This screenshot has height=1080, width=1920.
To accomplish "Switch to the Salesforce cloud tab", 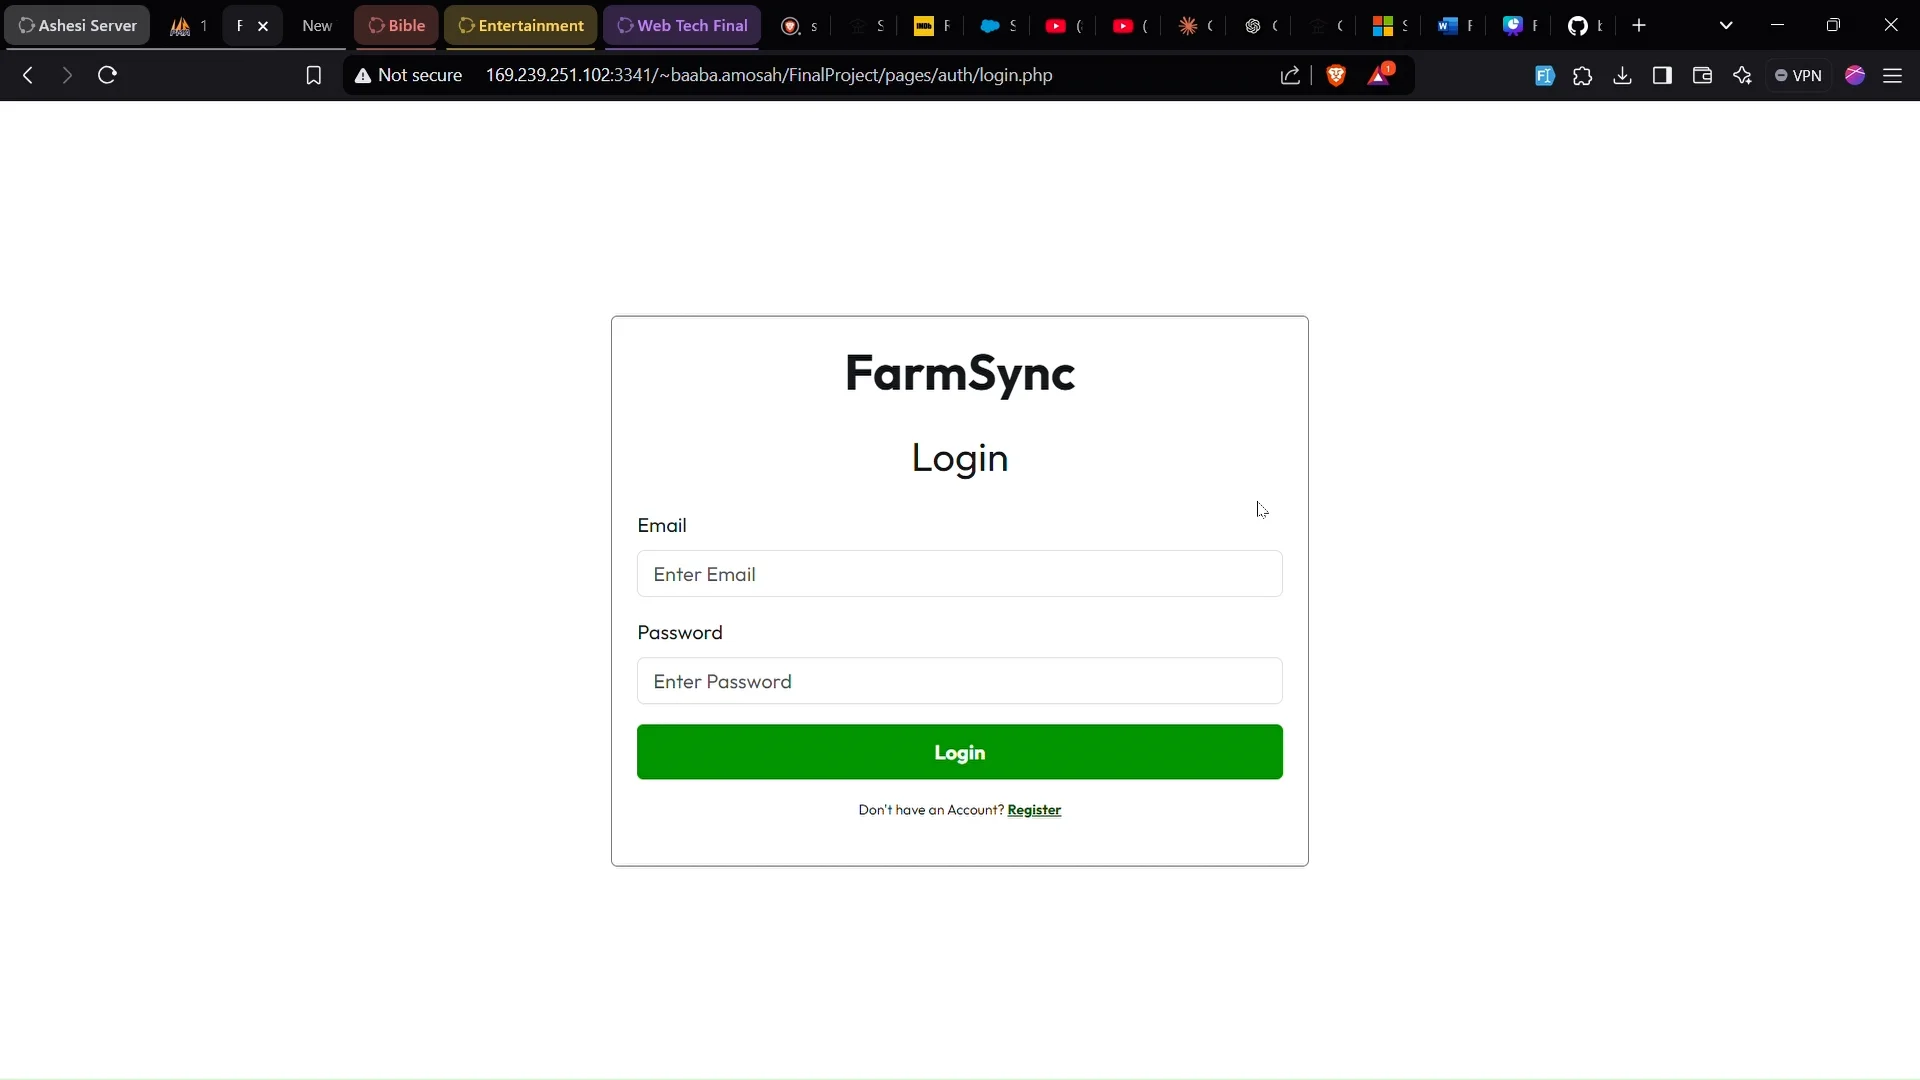I will pos(997,26).
